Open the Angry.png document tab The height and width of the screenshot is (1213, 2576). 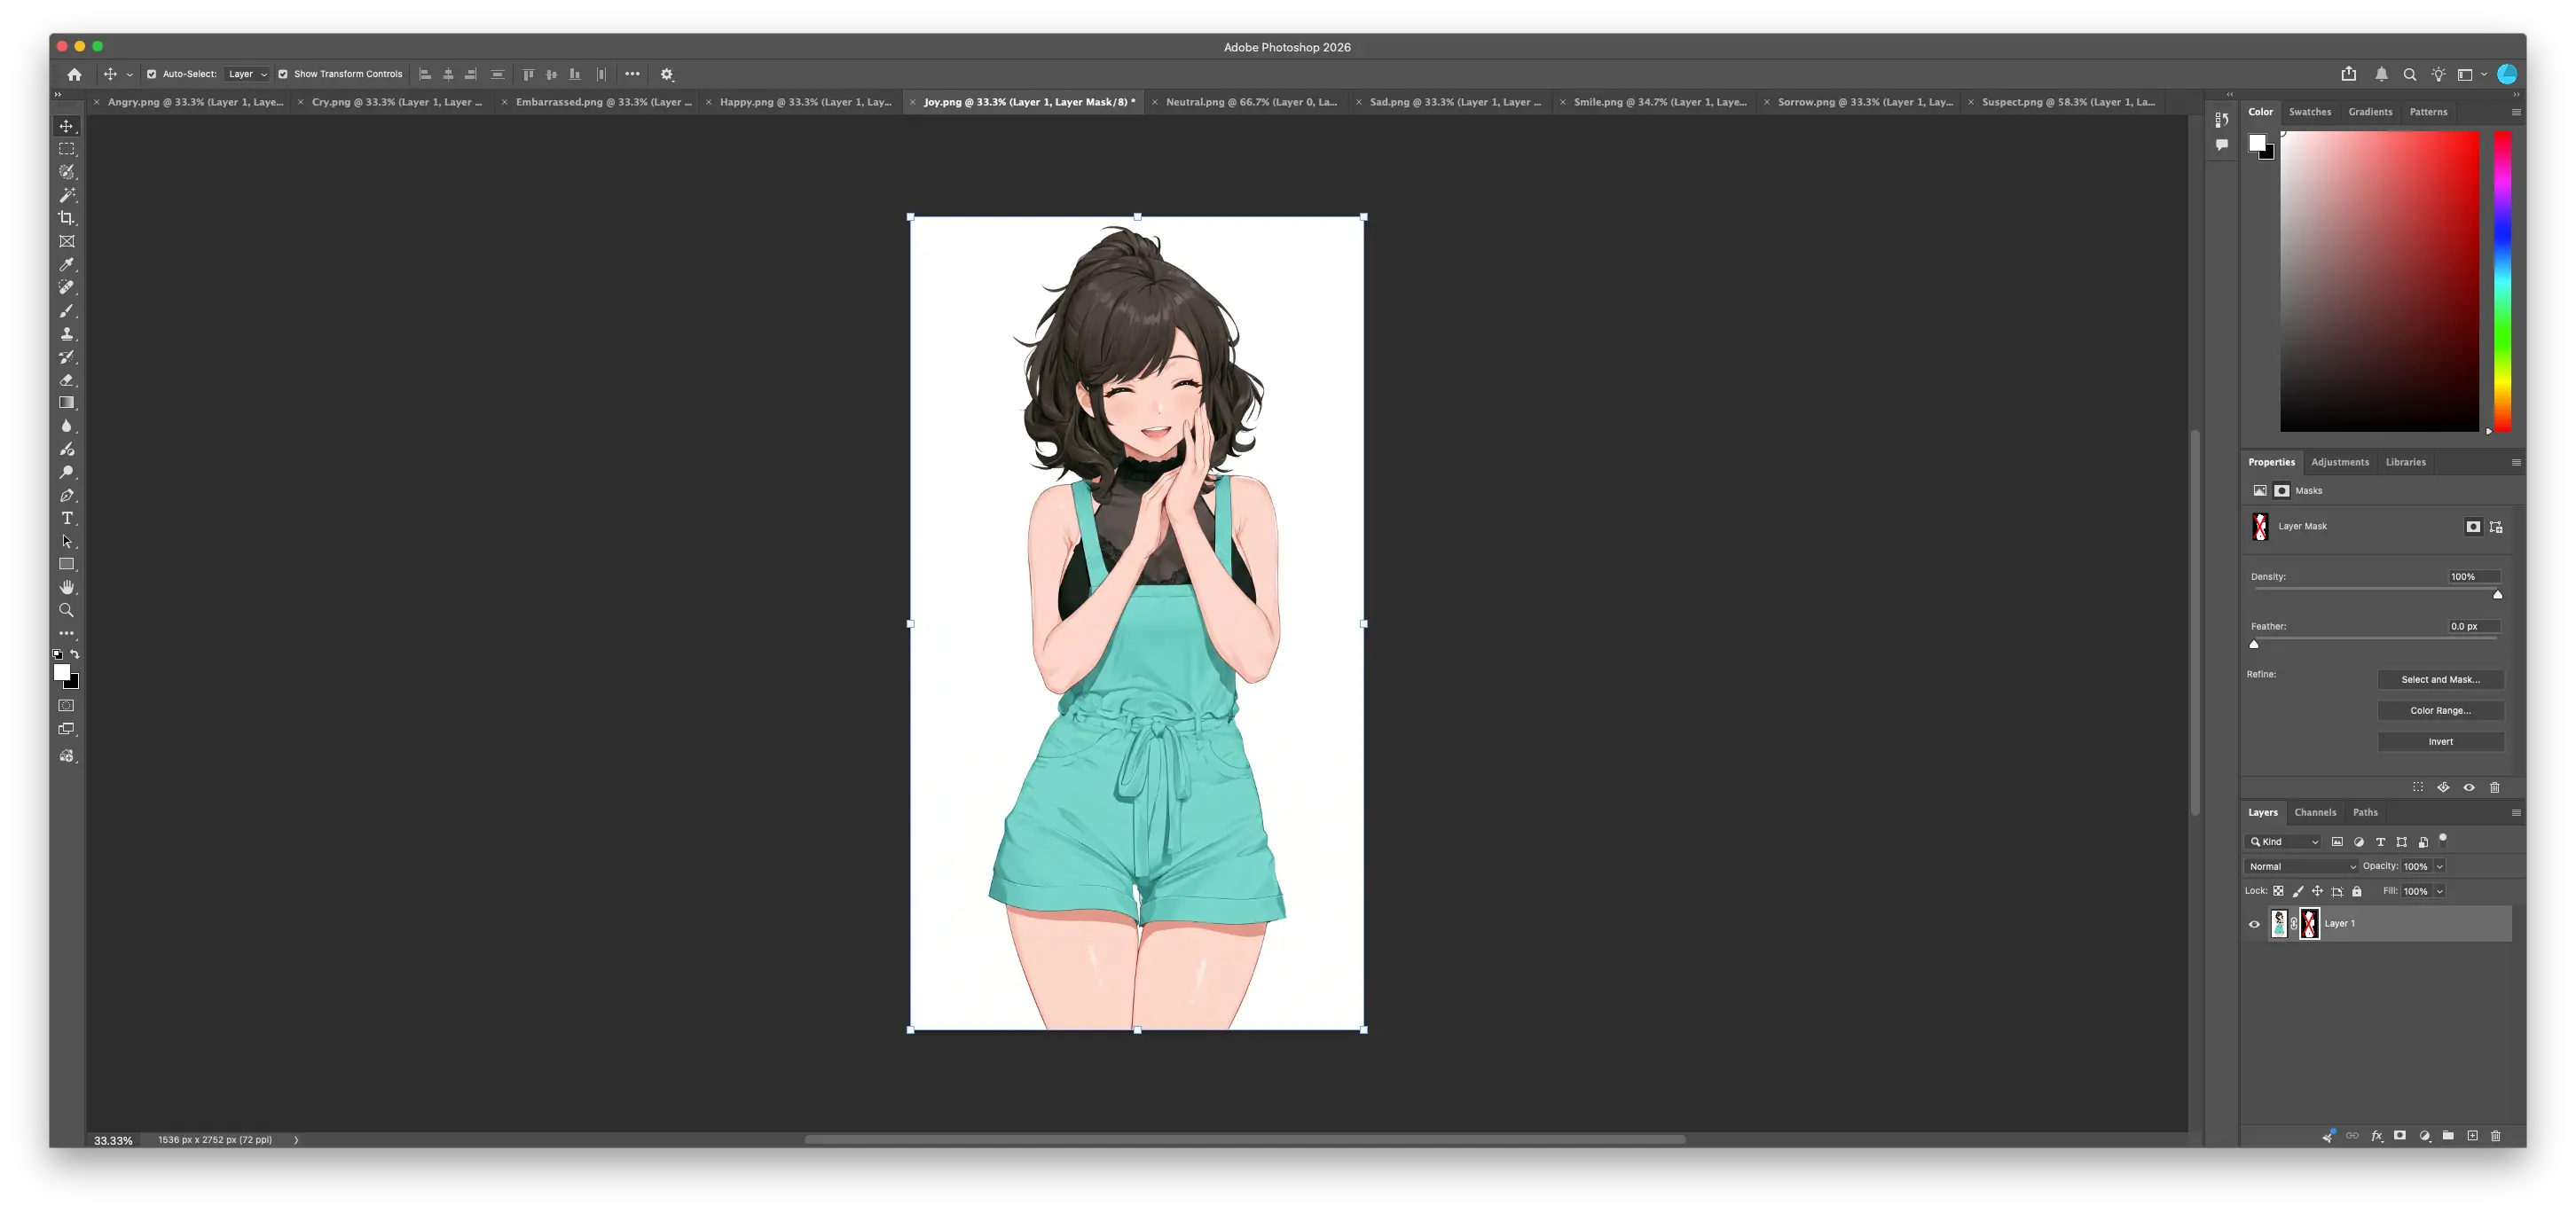coord(195,102)
